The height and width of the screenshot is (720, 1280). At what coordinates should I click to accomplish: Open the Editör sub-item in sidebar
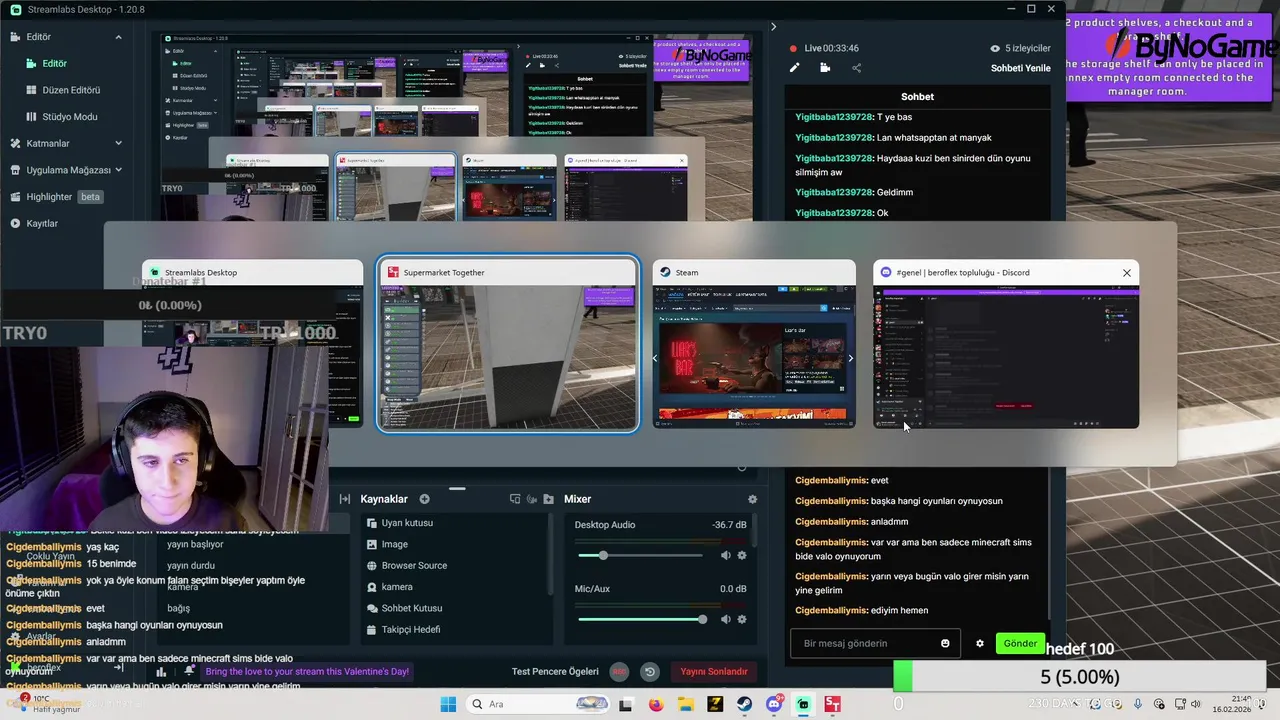pyautogui.click(x=54, y=63)
